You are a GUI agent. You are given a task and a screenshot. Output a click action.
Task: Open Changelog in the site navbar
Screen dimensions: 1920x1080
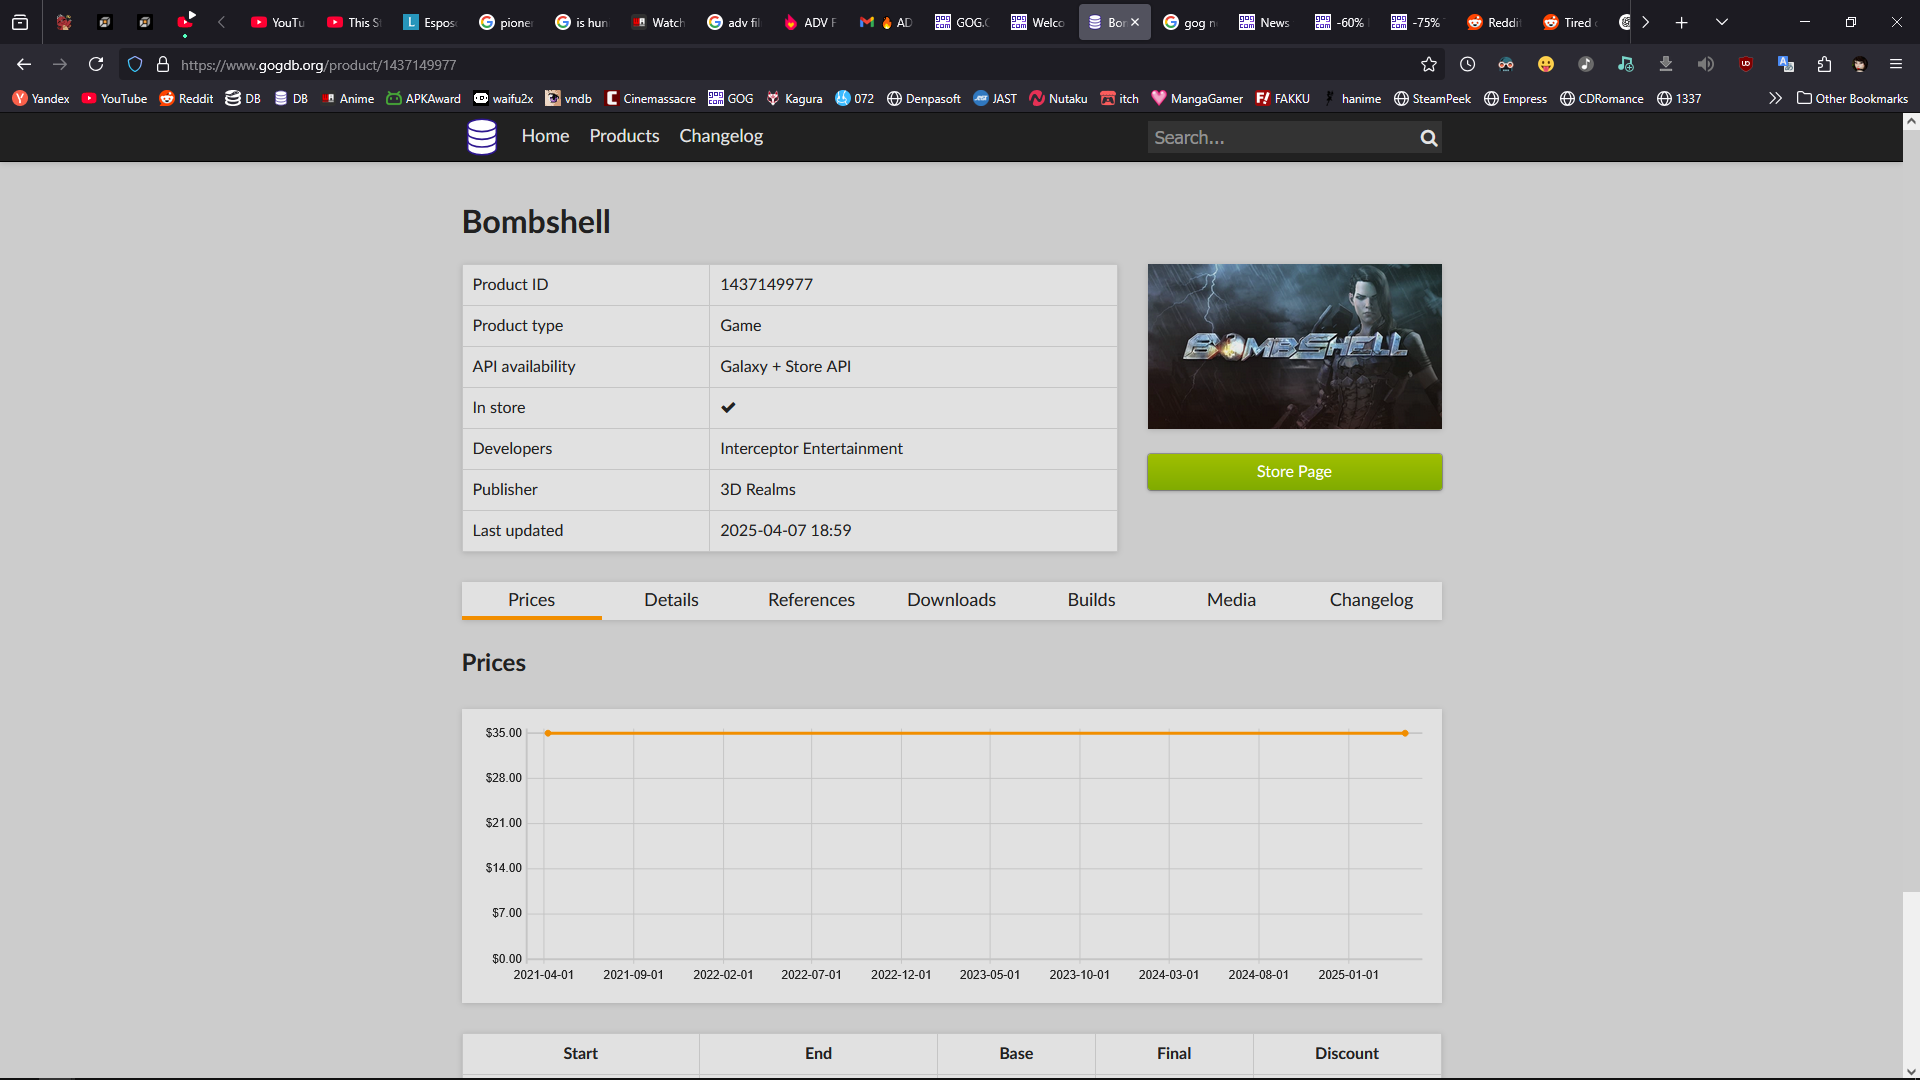point(721,136)
